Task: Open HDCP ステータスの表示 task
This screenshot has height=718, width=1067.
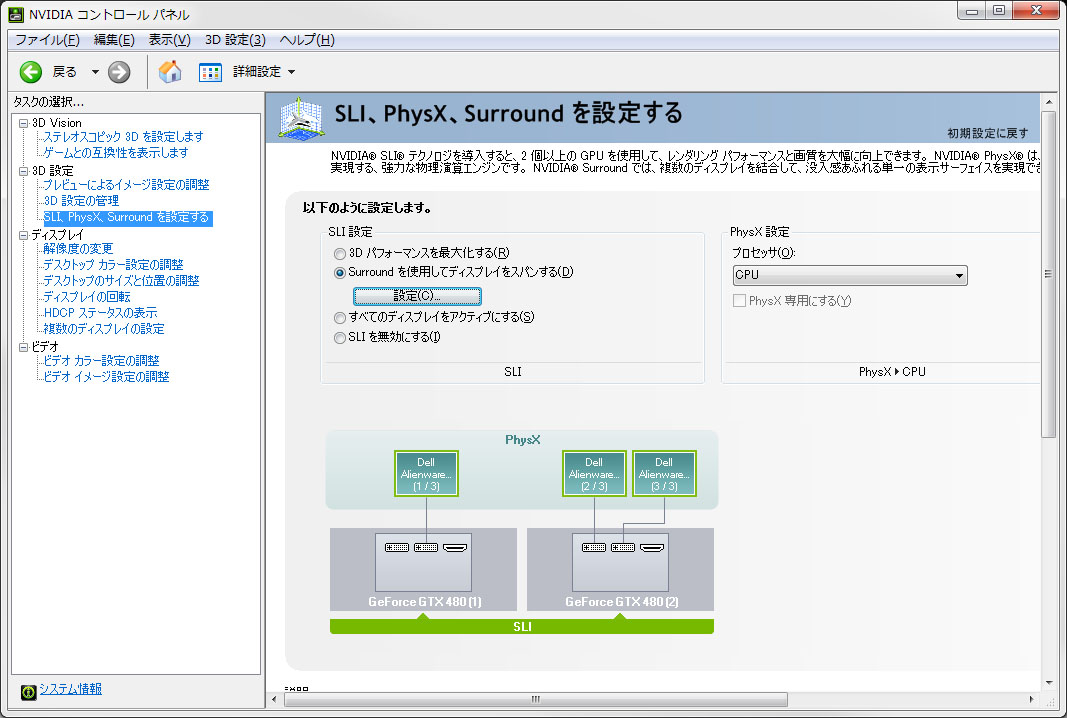Action: 100,312
